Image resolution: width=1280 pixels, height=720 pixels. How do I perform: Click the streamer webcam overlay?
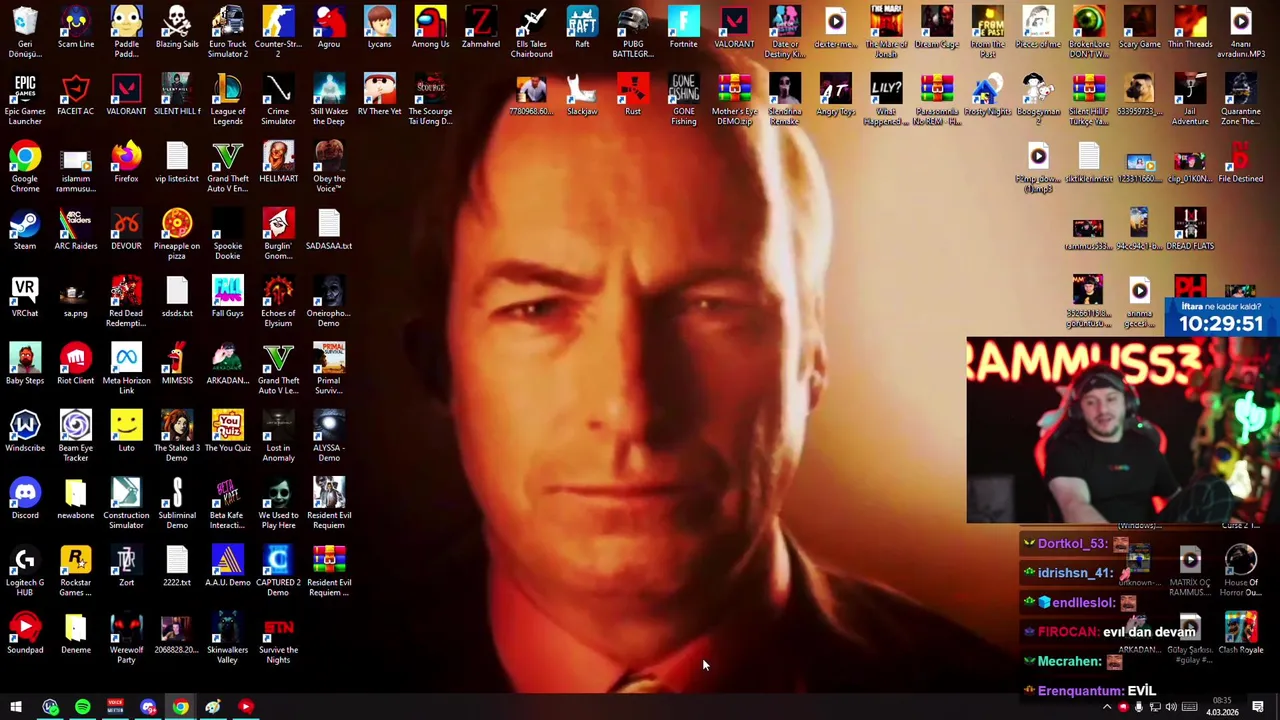1123,430
